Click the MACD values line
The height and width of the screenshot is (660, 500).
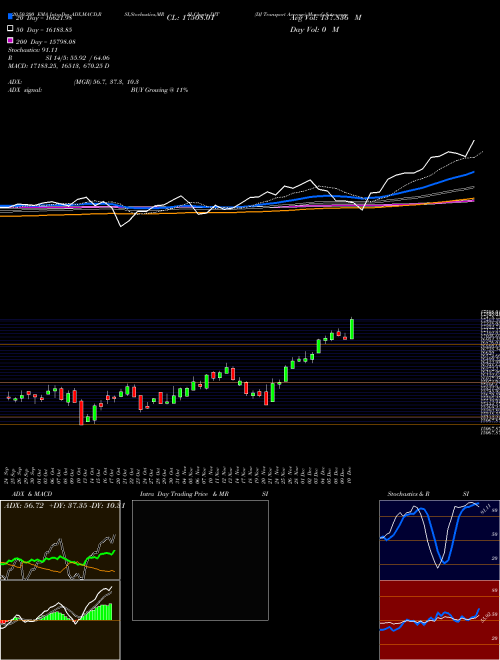59,66
